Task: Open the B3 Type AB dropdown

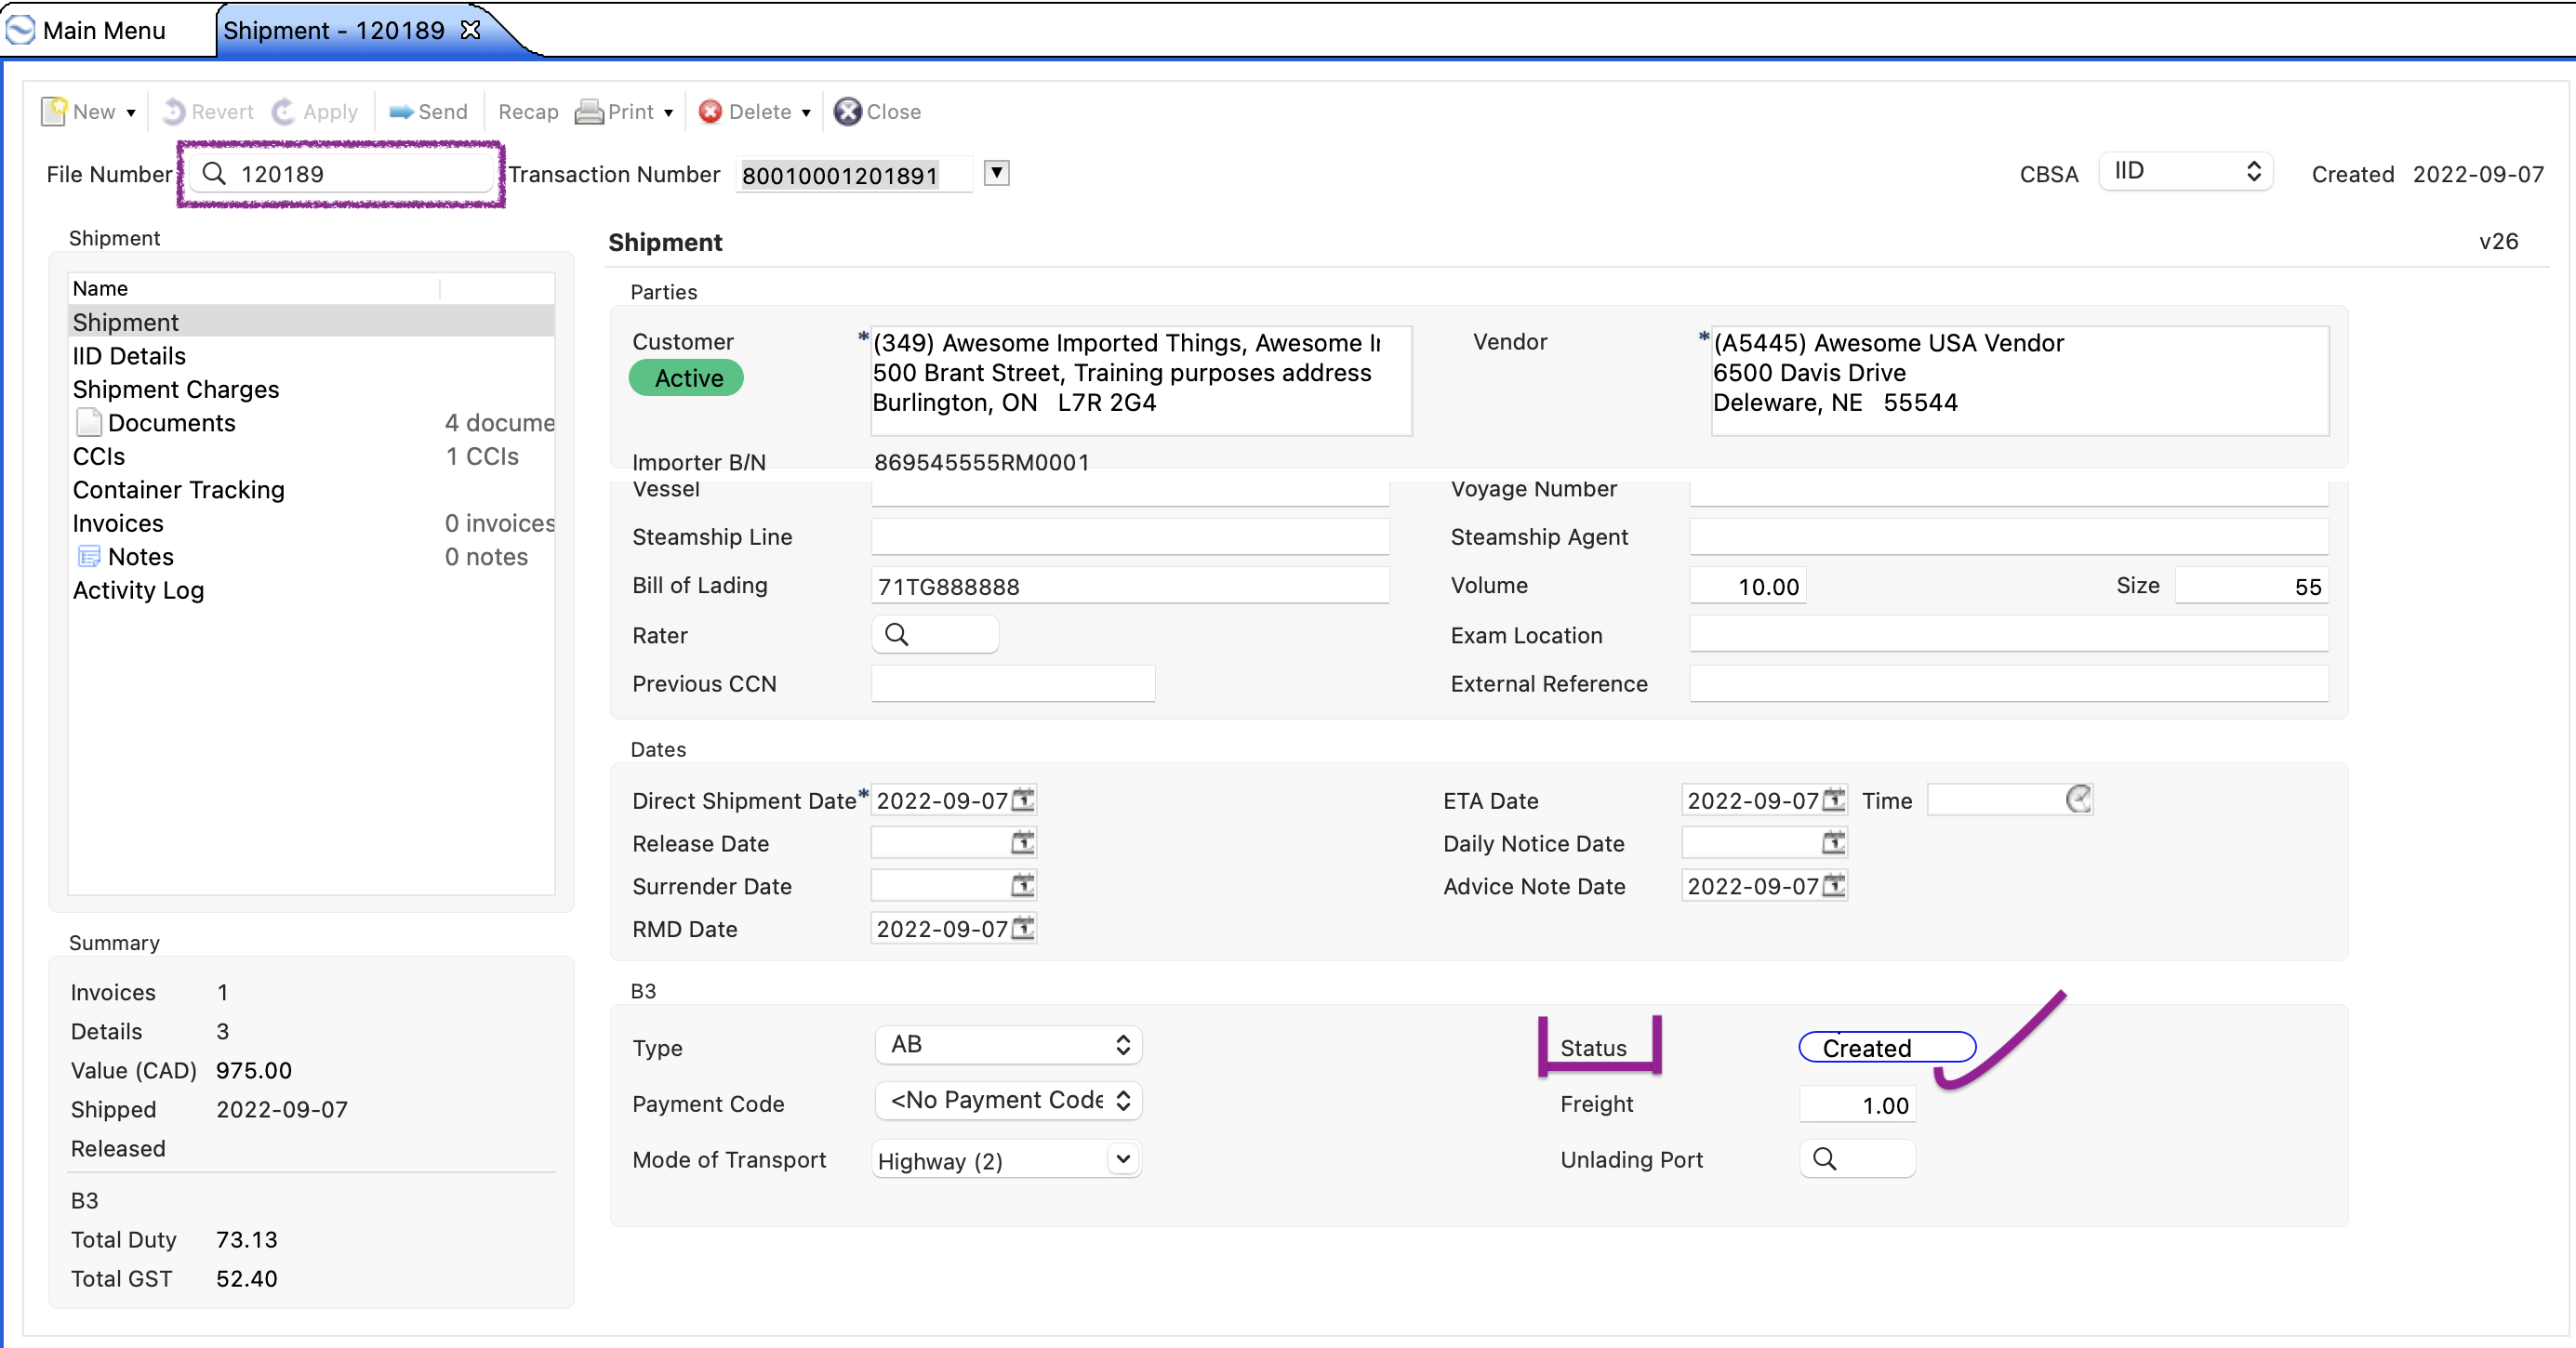Action: [1009, 1045]
